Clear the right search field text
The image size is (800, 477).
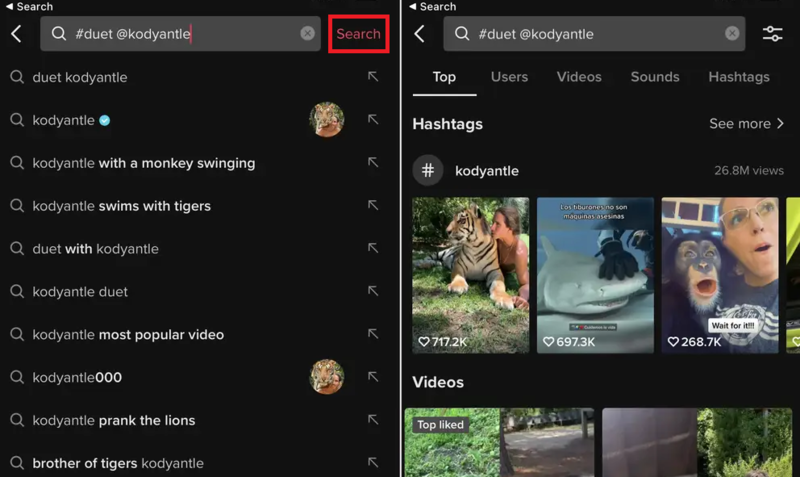click(732, 34)
